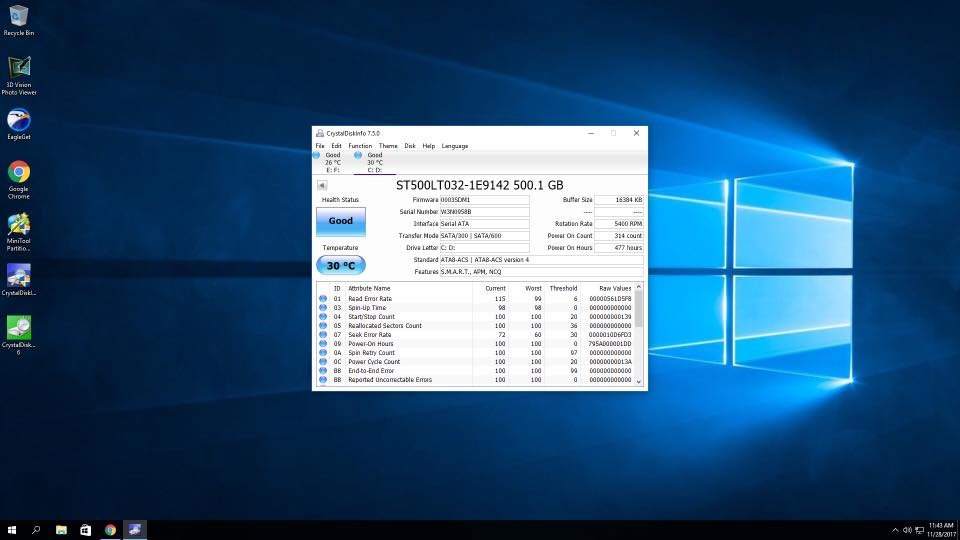Click the Buffer Size value 16384 KB
The image size is (960, 540).
(619, 200)
